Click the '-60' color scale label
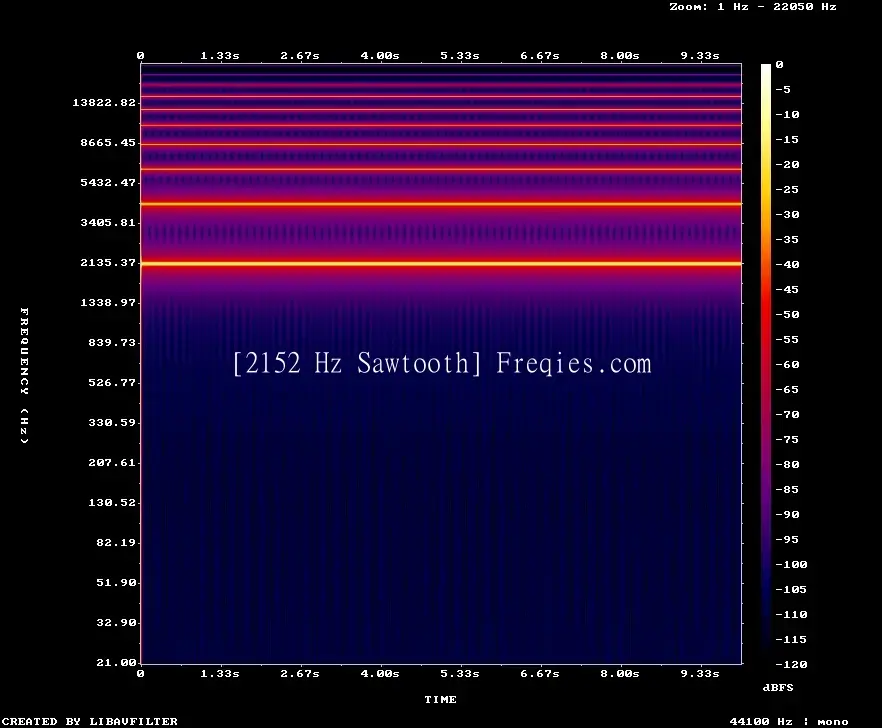The image size is (882, 728). (x=787, y=365)
